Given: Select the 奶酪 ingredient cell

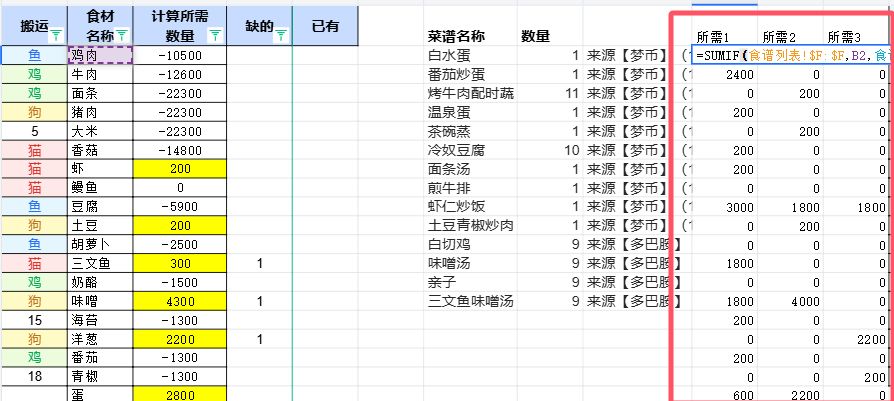Looking at the screenshot, I should point(100,282).
